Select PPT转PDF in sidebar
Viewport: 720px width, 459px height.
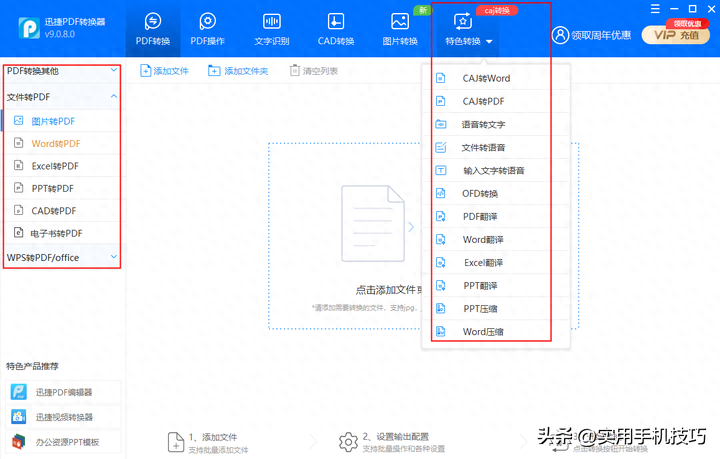[x=62, y=189]
